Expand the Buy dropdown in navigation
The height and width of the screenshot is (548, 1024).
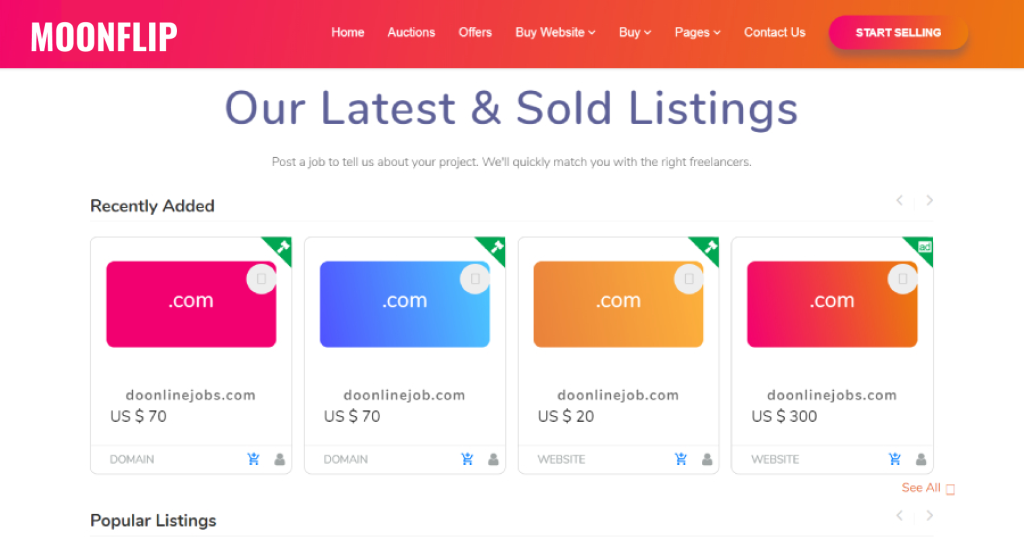click(x=635, y=33)
